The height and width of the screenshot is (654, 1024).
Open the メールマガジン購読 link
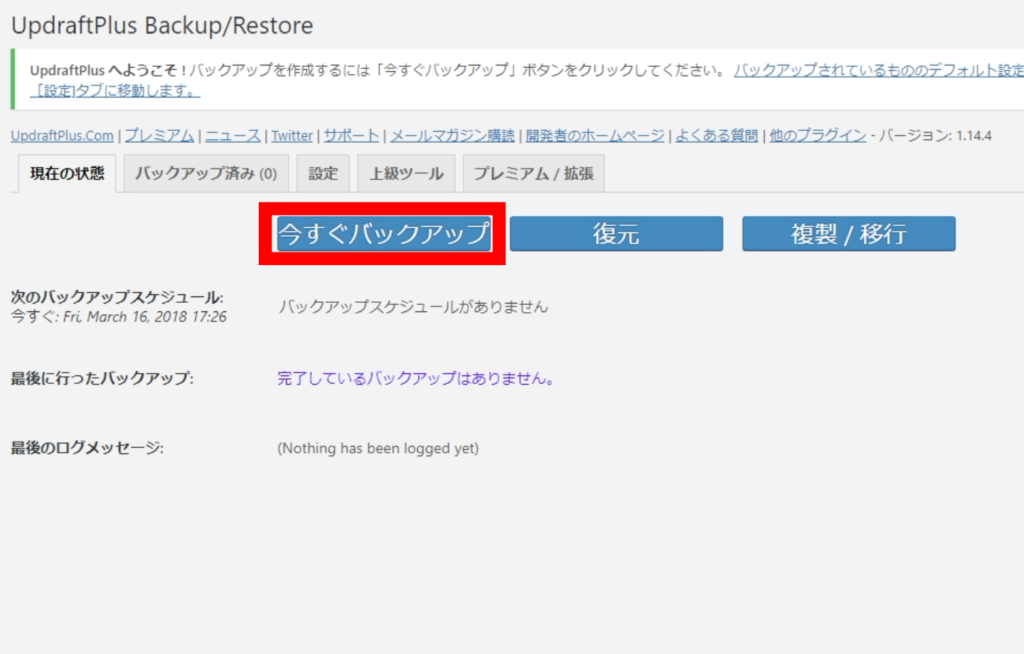pyautogui.click(x=453, y=136)
